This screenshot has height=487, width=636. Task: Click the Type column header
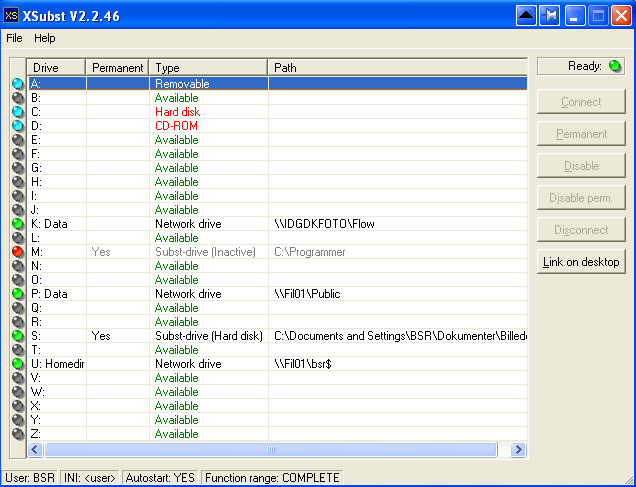point(208,67)
